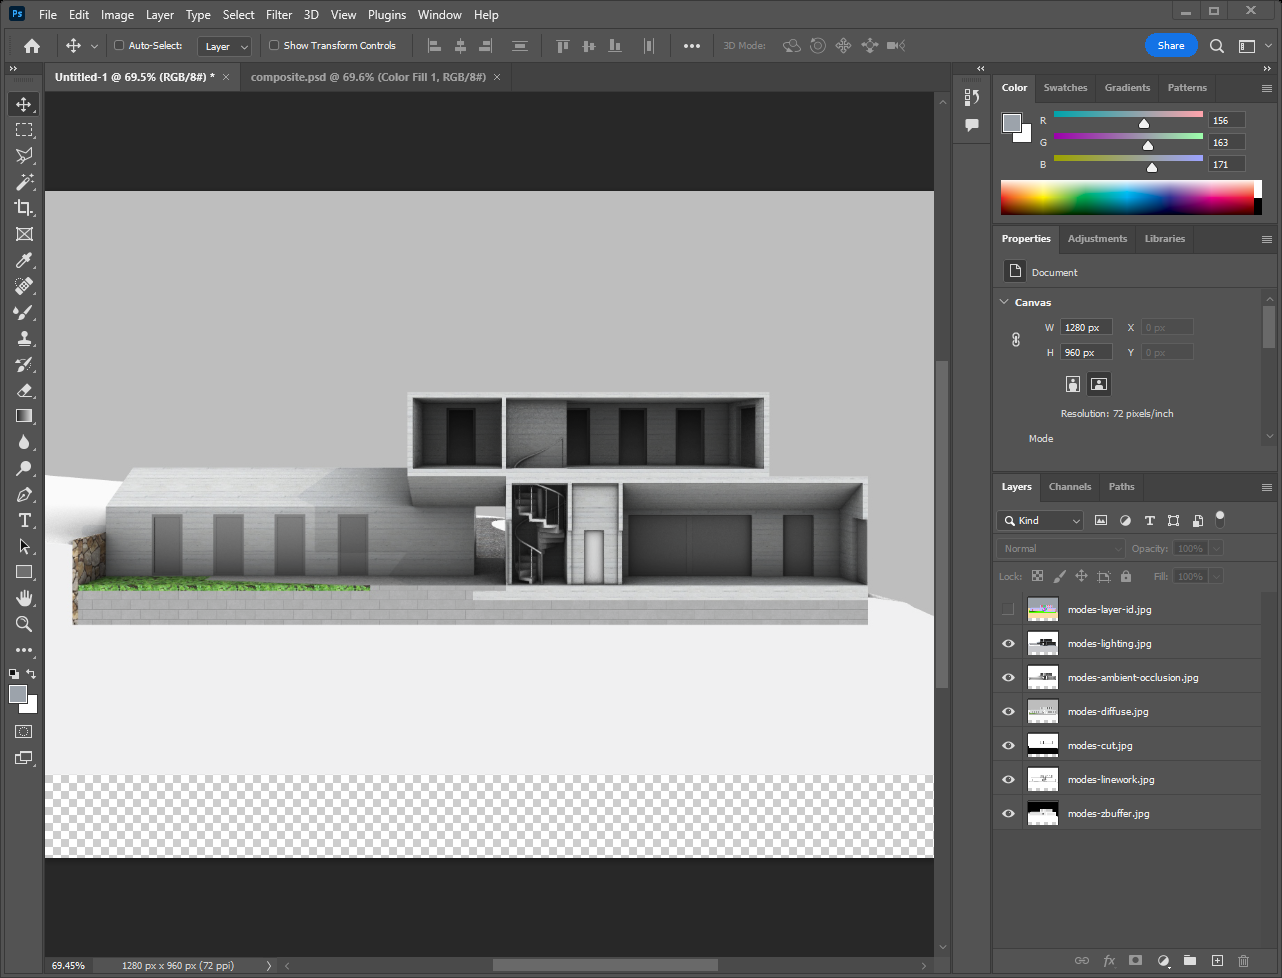Image resolution: width=1282 pixels, height=978 pixels.
Task: Click the blue Share button
Action: tap(1170, 45)
